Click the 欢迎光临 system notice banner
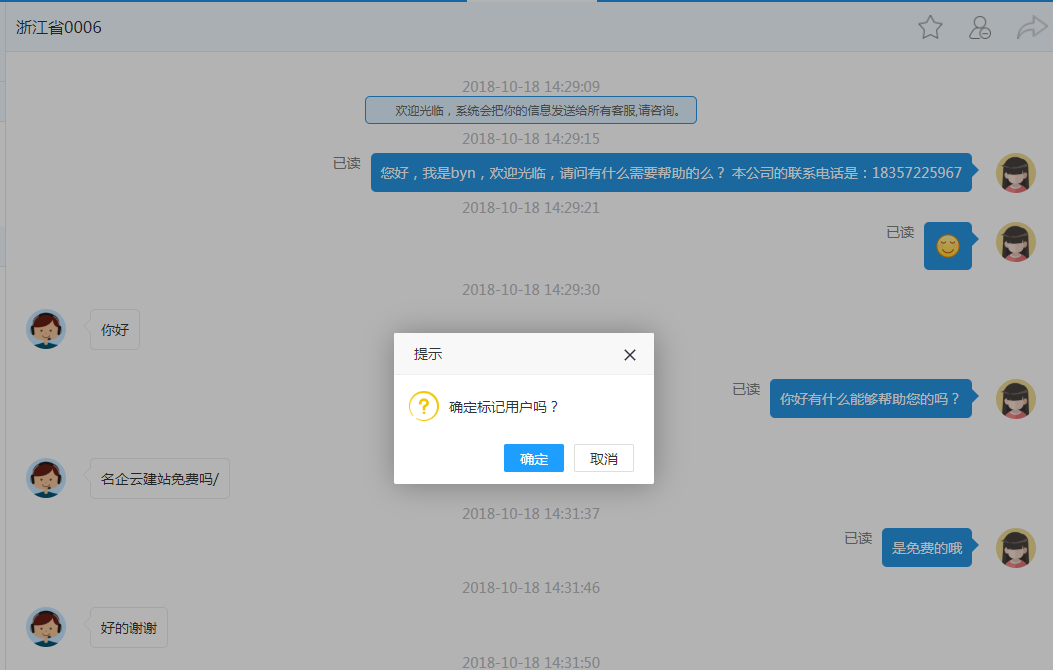 [530, 110]
